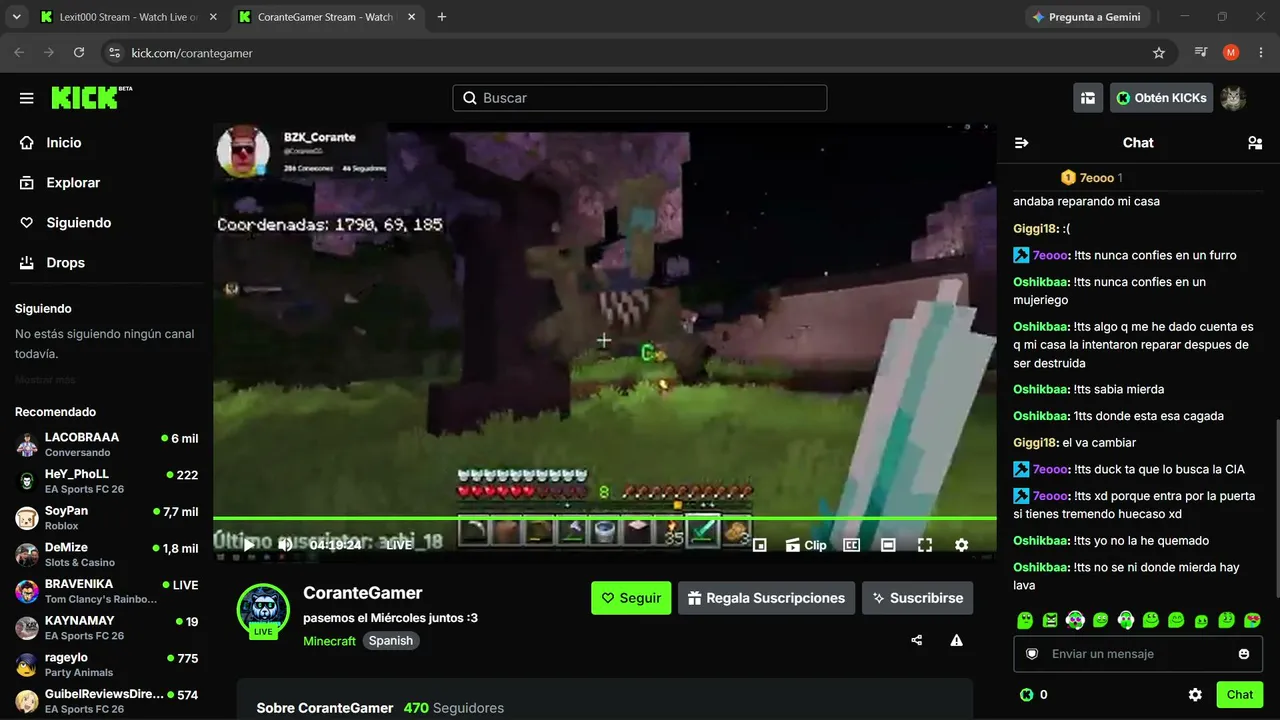Reload the page
1280x720 pixels.
point(79,53)
